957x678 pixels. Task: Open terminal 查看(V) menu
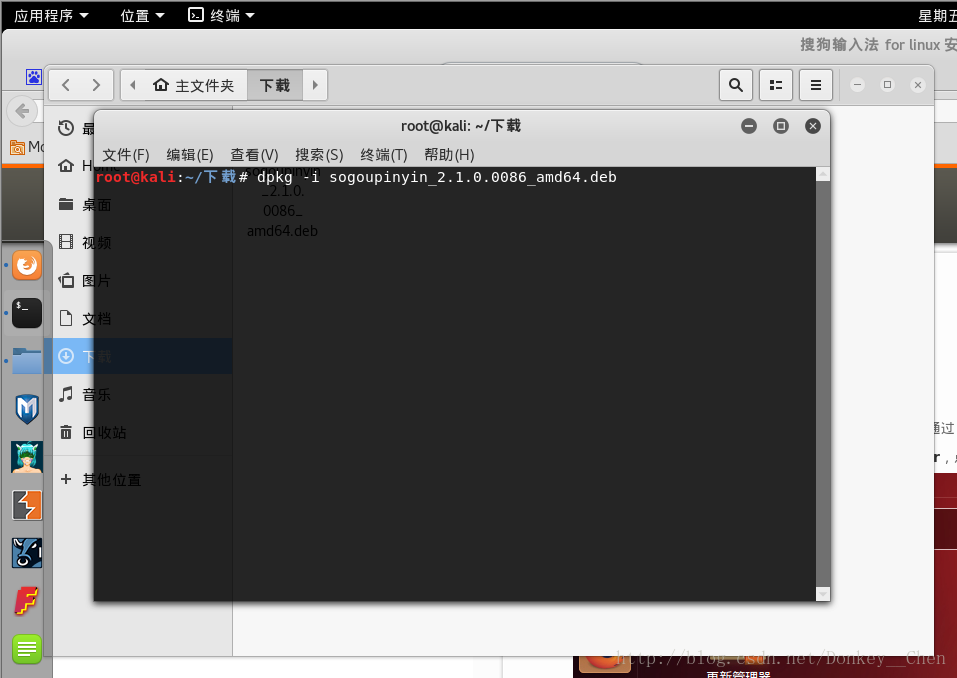[x=255, y=155]
